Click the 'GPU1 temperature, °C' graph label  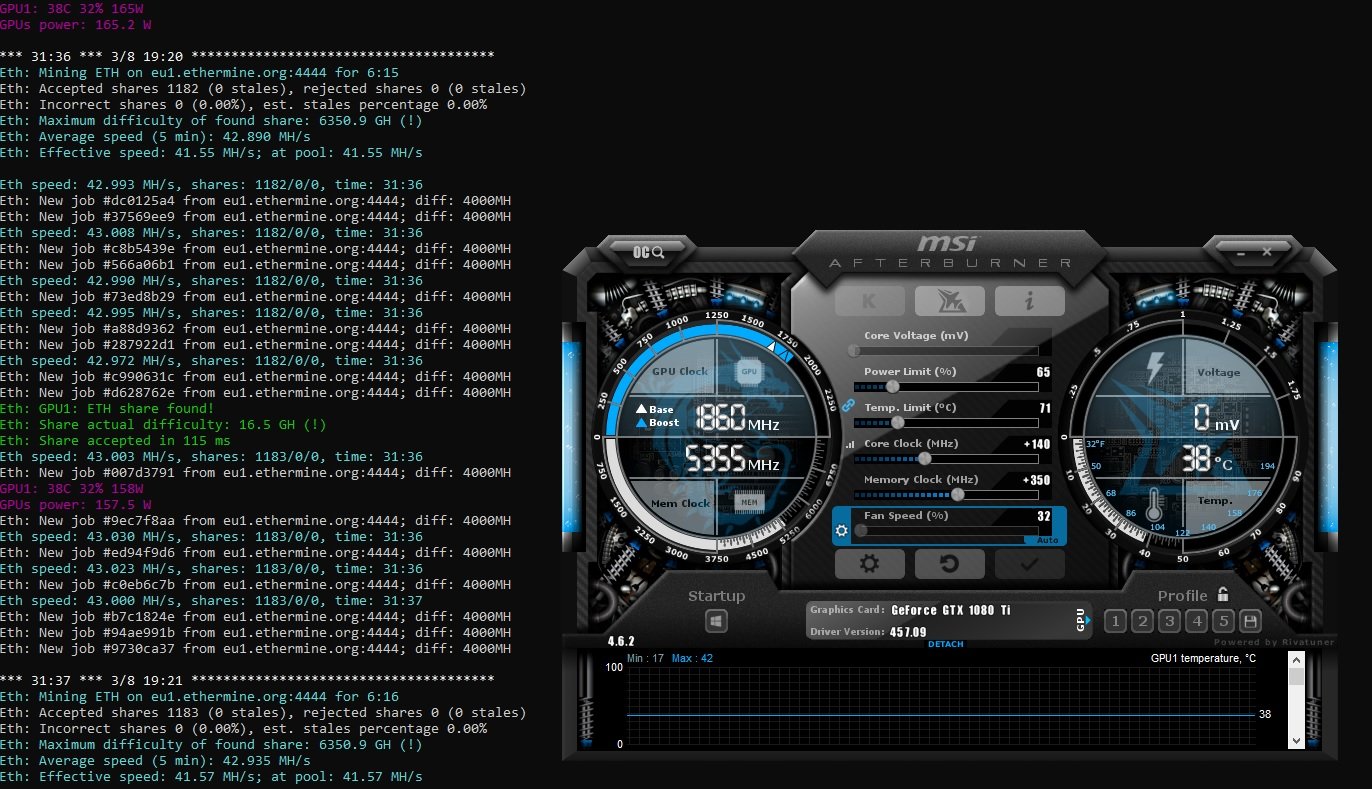(x=1203, y=658)
